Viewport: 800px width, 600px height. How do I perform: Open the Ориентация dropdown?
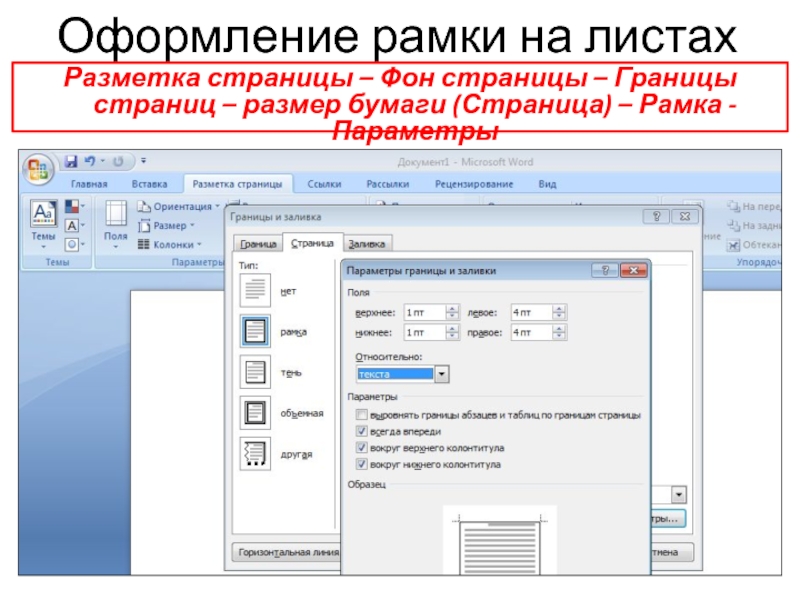(179, 207)
